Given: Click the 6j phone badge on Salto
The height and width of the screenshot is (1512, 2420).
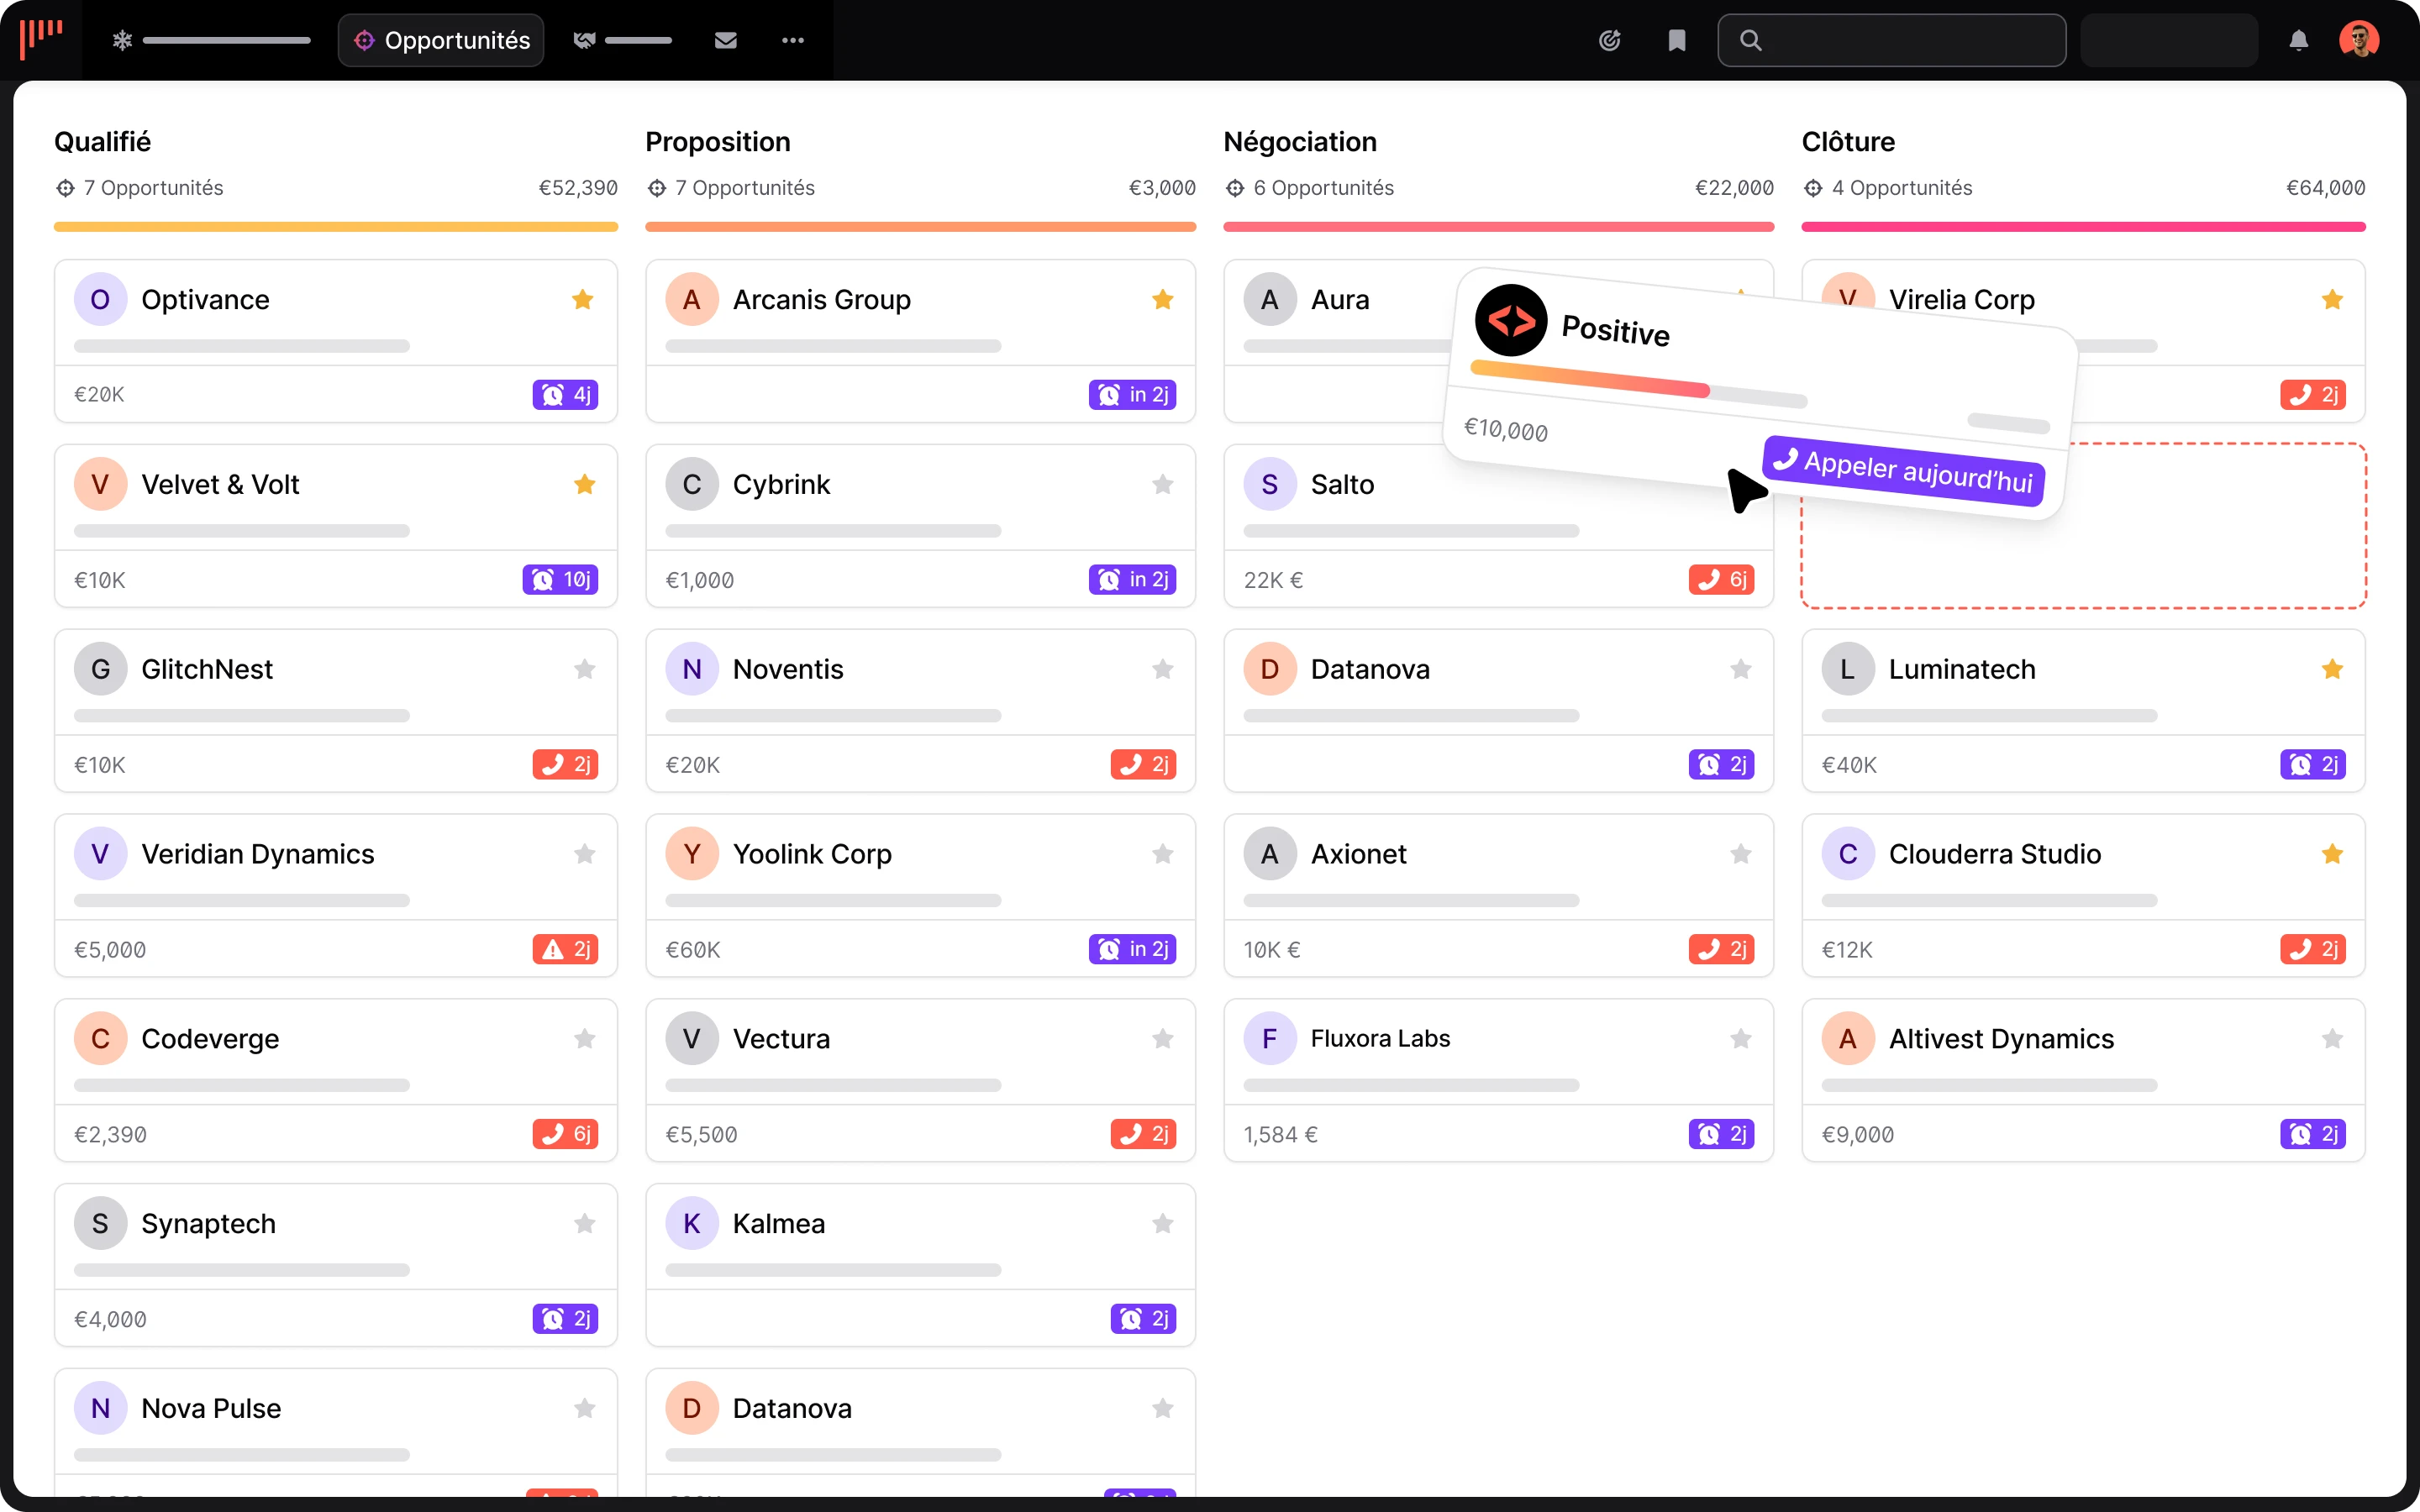Looking at the screenshot, I should point(1721,579).
